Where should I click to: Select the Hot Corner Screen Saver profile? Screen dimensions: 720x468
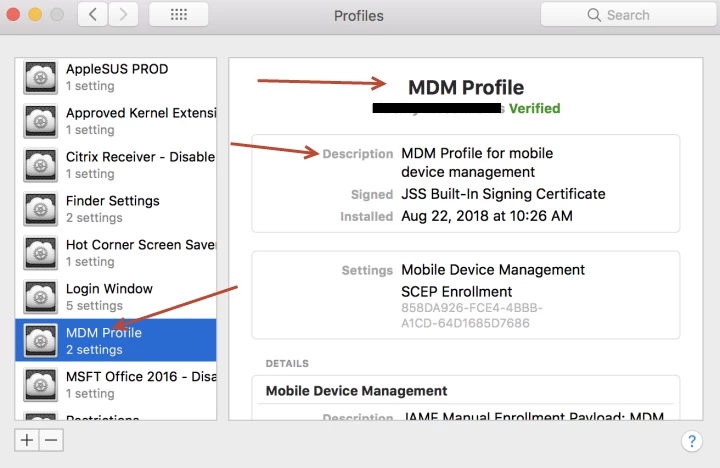[x=116, y=253]
